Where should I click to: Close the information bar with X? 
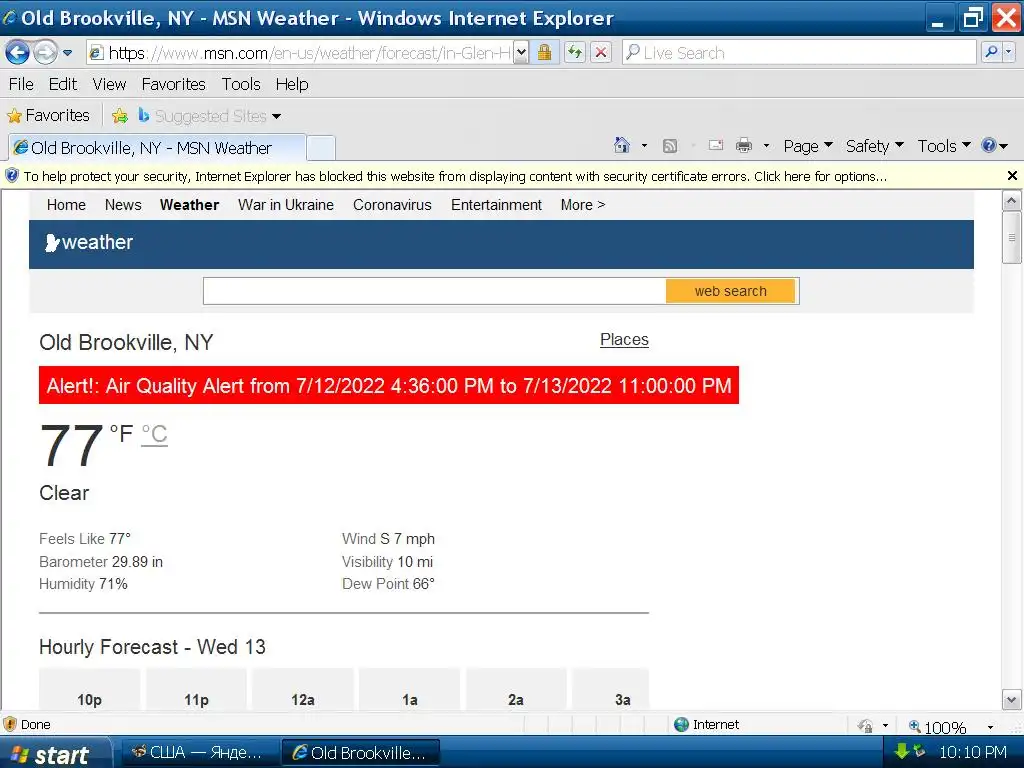[x=1012, y=176]
